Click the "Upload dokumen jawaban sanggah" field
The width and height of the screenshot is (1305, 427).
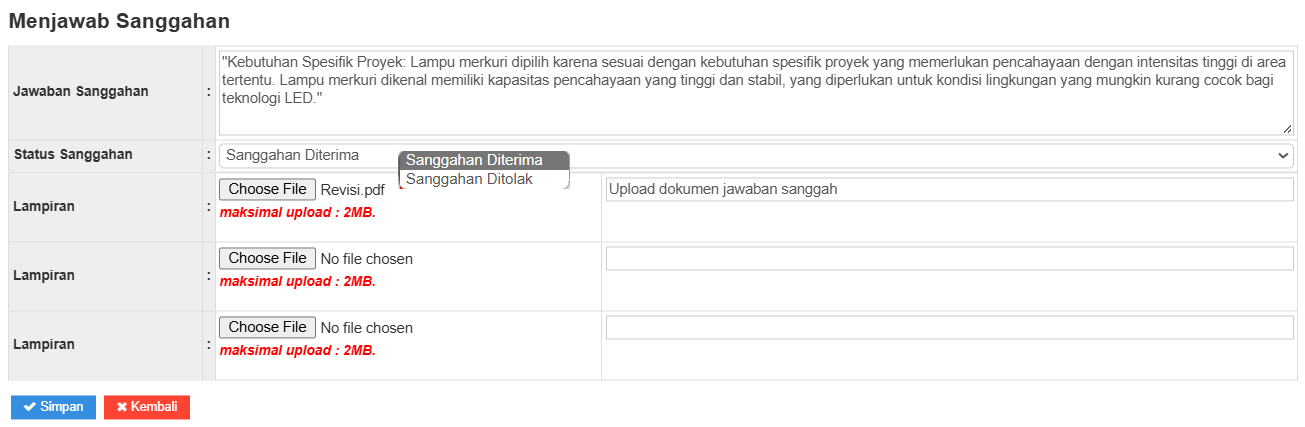[x=949, y=189]
